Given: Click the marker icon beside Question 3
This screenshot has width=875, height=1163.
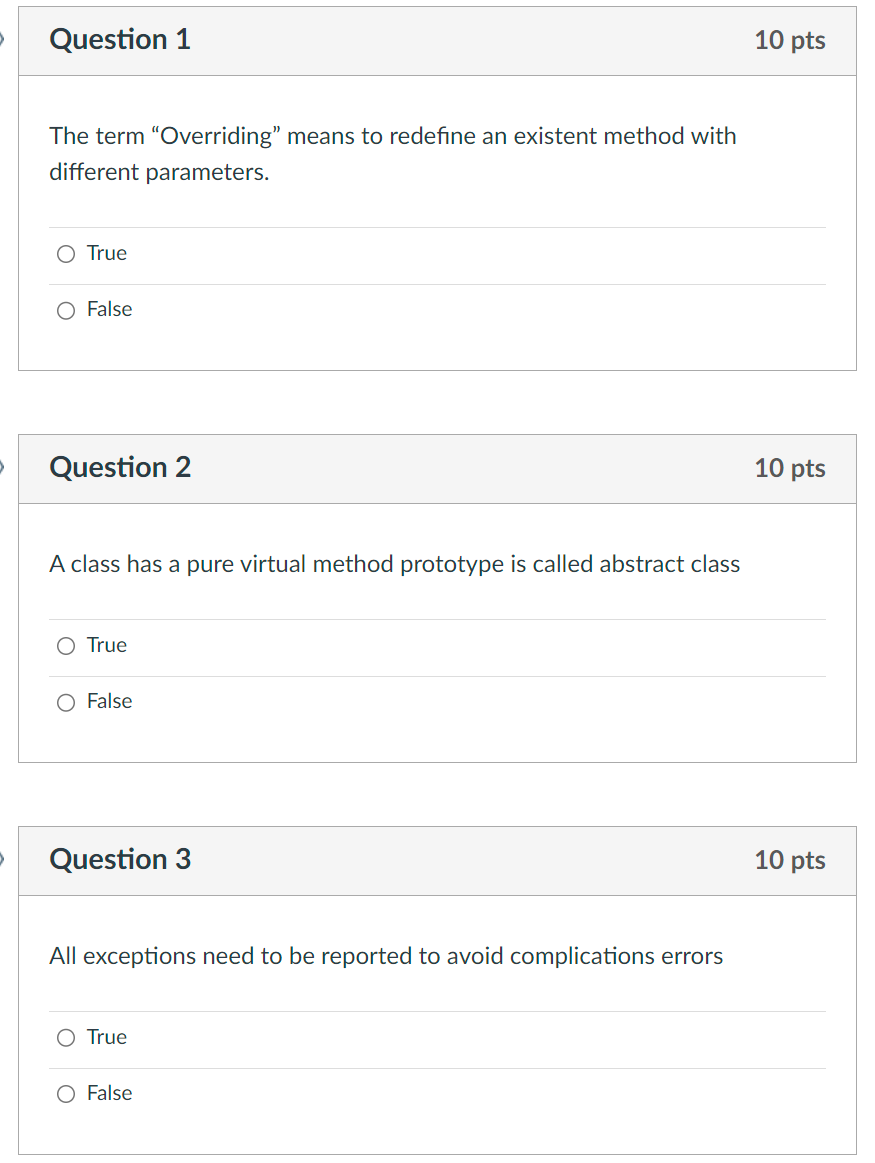Looking at the screenshot, I should [3, 860].
